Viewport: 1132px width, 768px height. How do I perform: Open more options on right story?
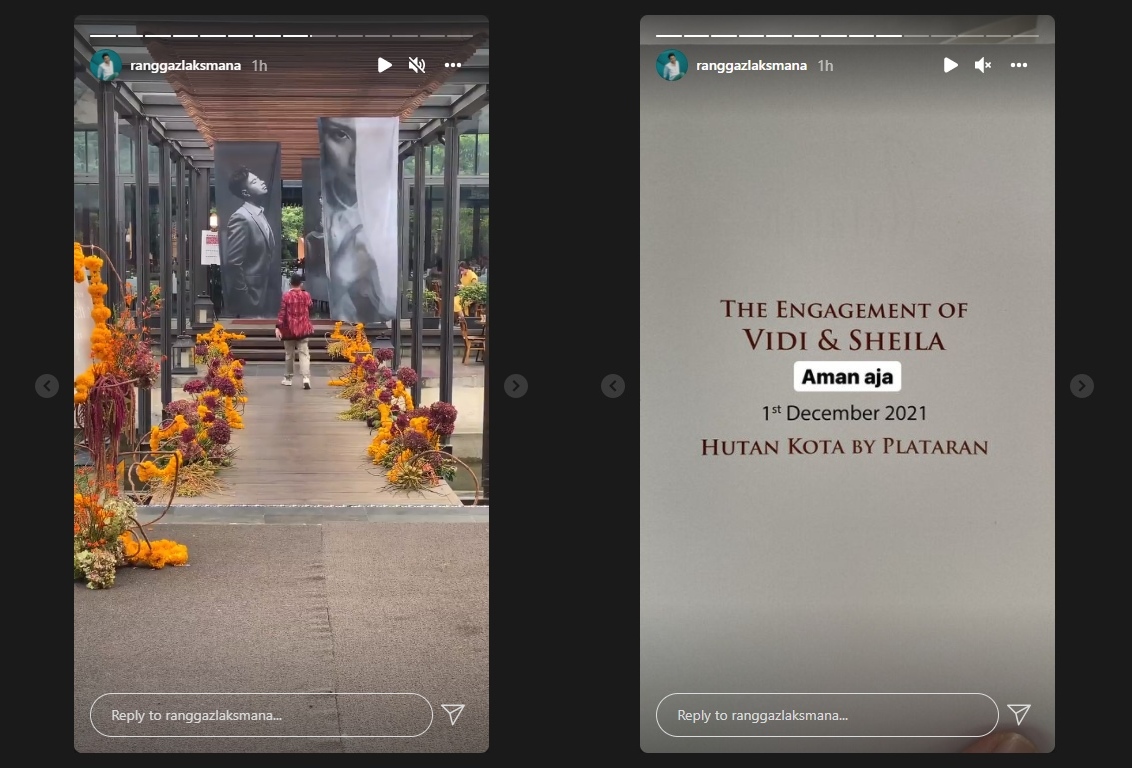point(1019,65)
